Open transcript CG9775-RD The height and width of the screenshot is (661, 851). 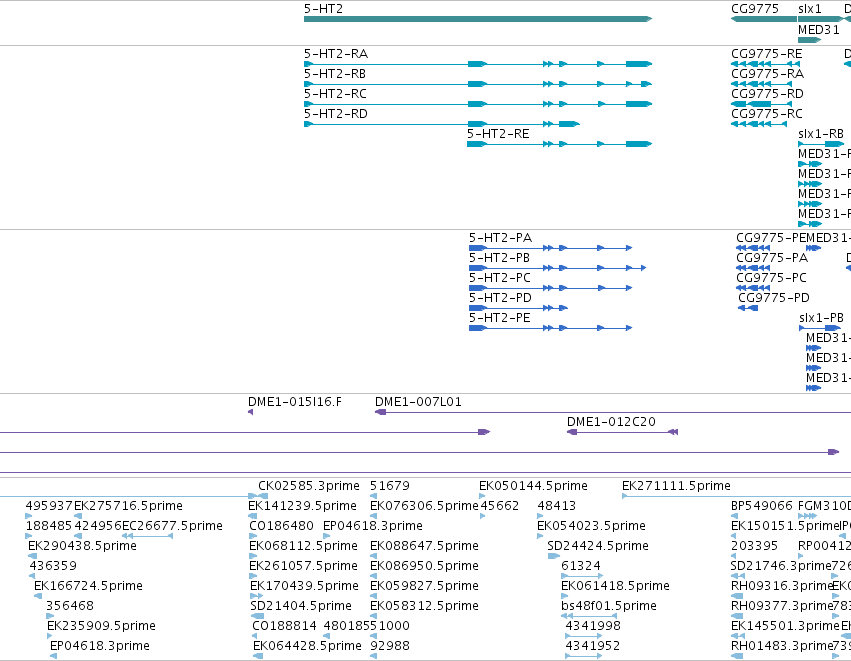click(767, 94)
